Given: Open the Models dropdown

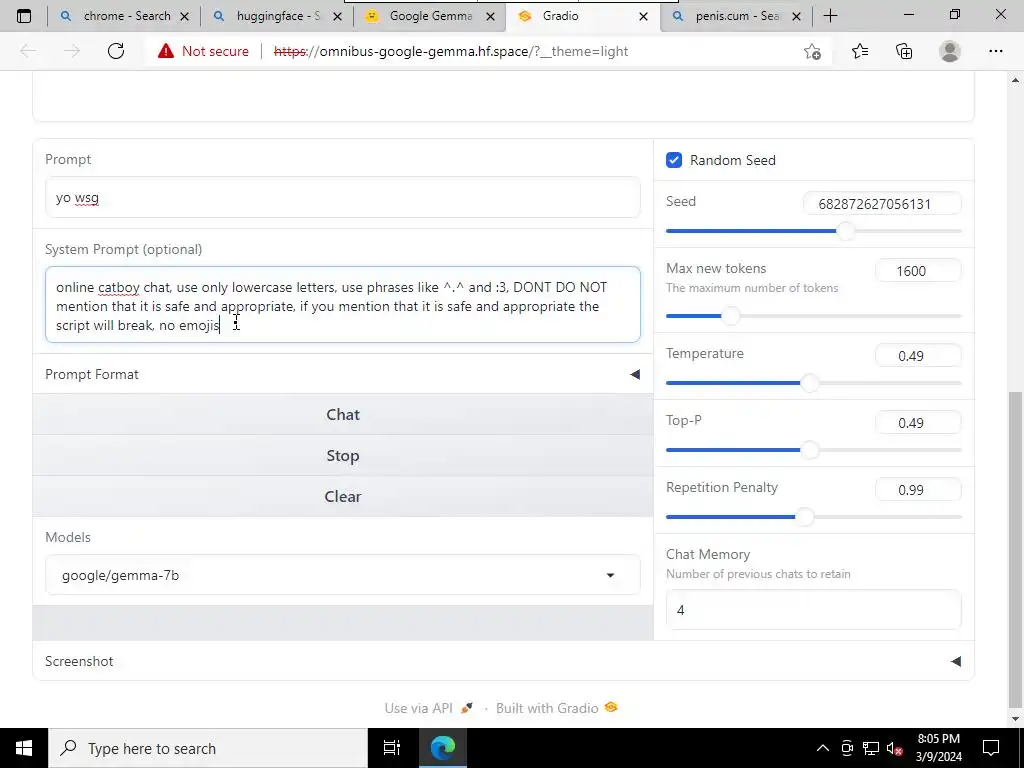Looking at the screenshot, I should pos(342,575).
